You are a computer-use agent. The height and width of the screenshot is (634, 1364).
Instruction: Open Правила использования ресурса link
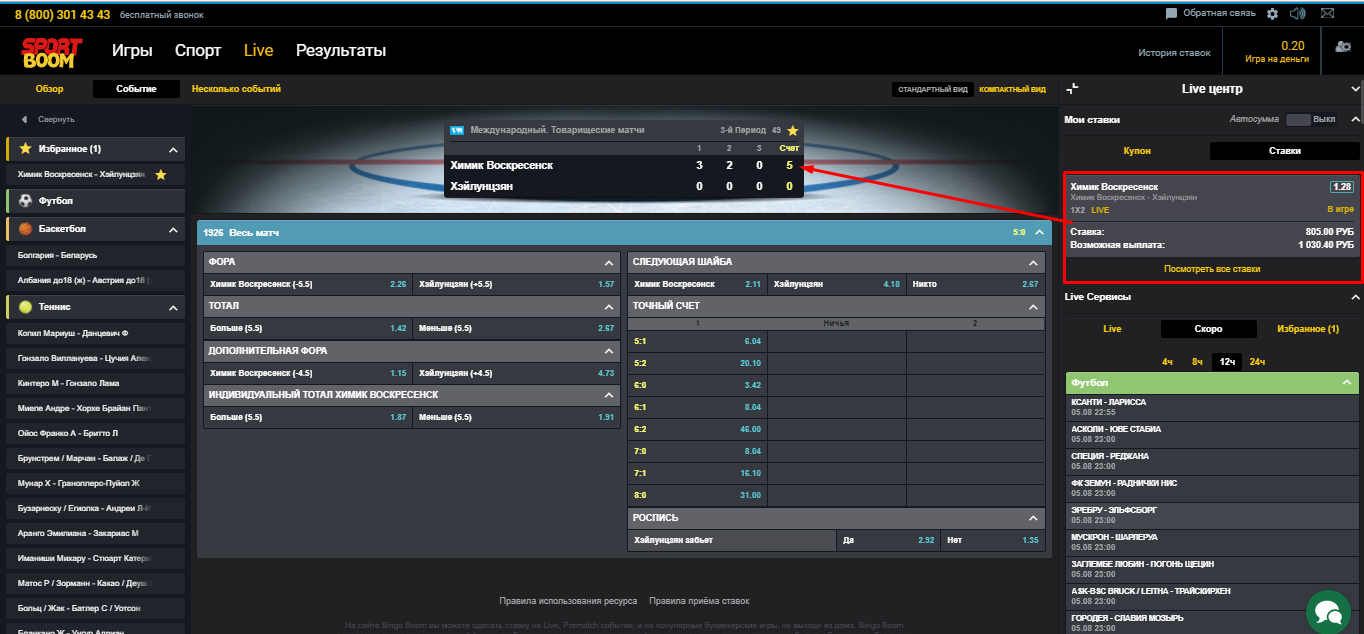(x=568, y=601)
